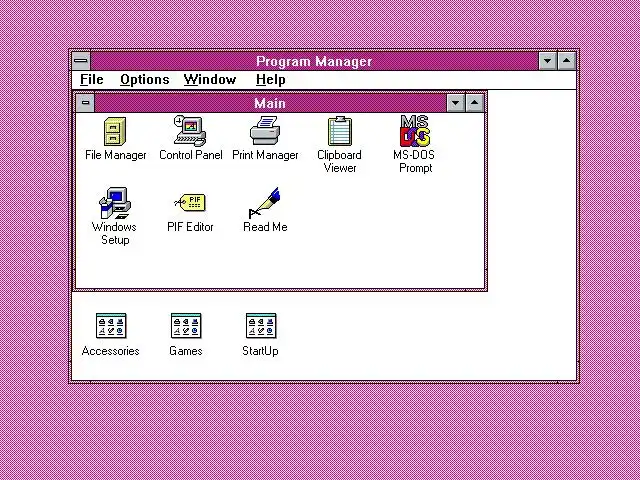The width and height of the screenshot is (640, 480).
Task: Maximize the Main group window
Action: [475, 103]
